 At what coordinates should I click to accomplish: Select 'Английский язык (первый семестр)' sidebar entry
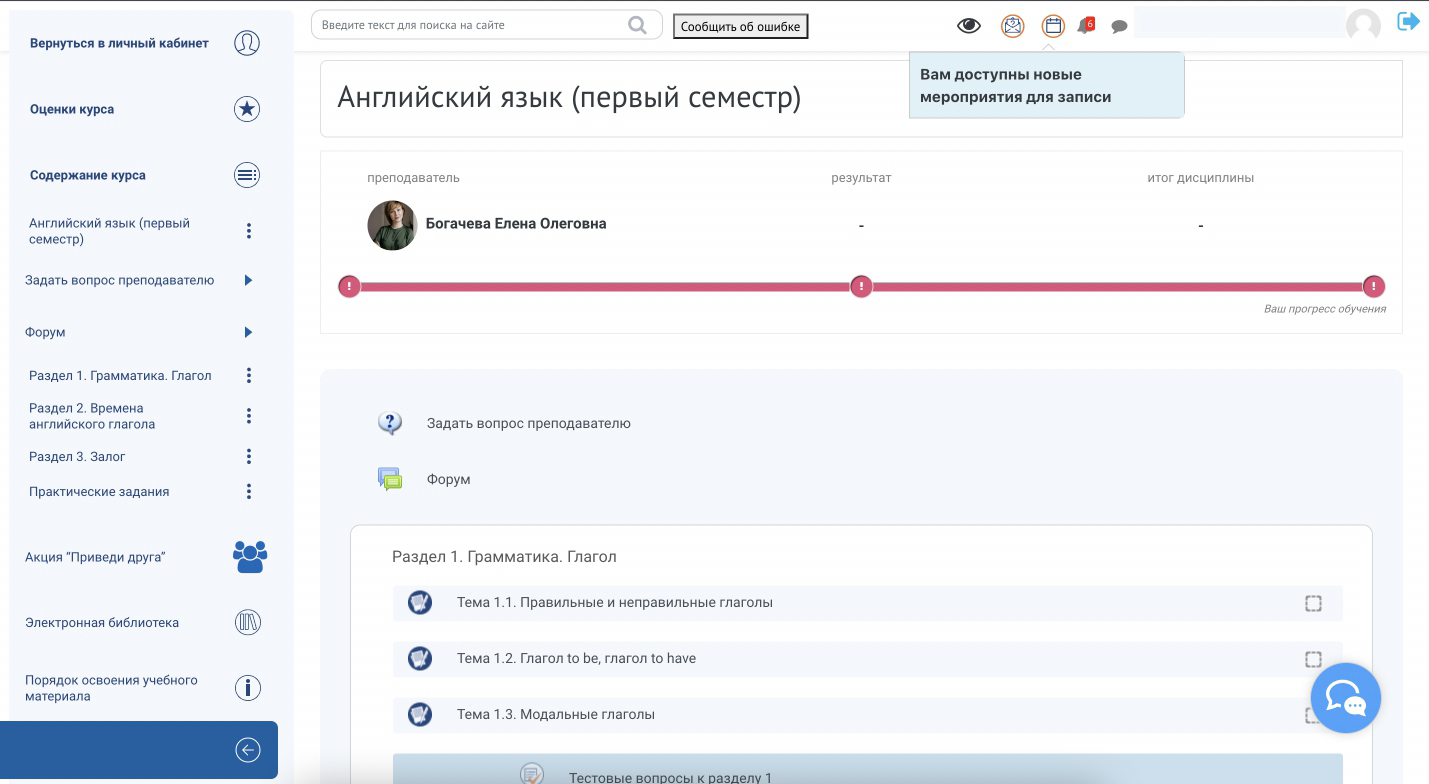point(109,231)
